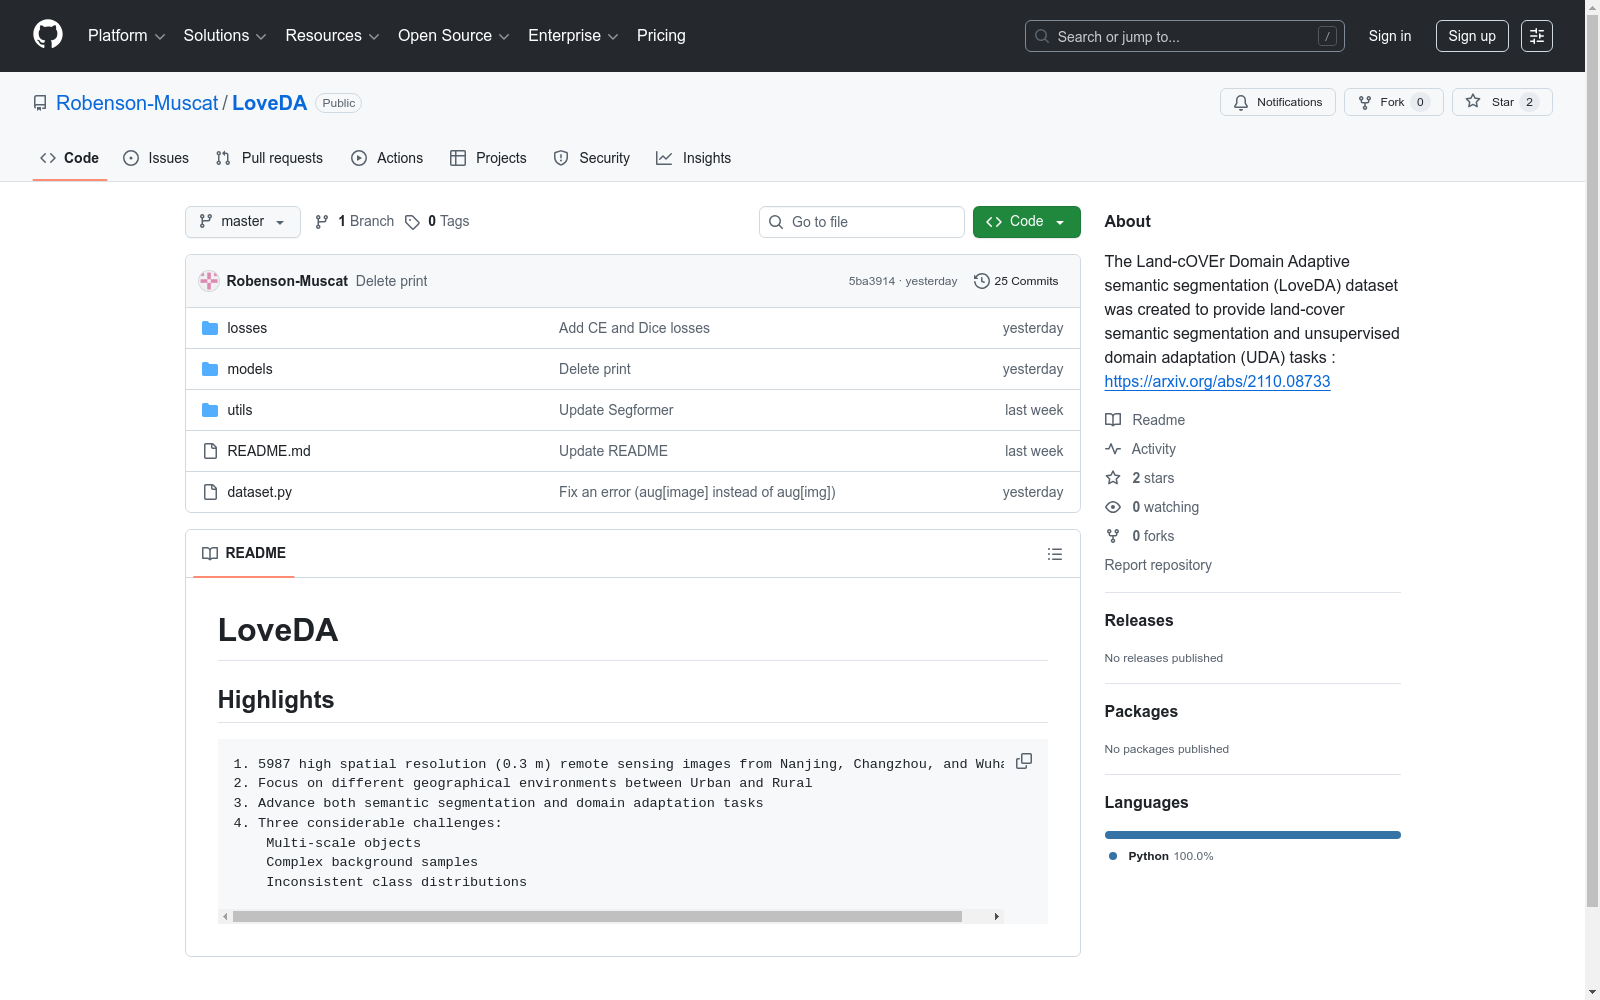Open the Insights tab
Viewport: 1600px width, 1000px height.
pos(693,158)
